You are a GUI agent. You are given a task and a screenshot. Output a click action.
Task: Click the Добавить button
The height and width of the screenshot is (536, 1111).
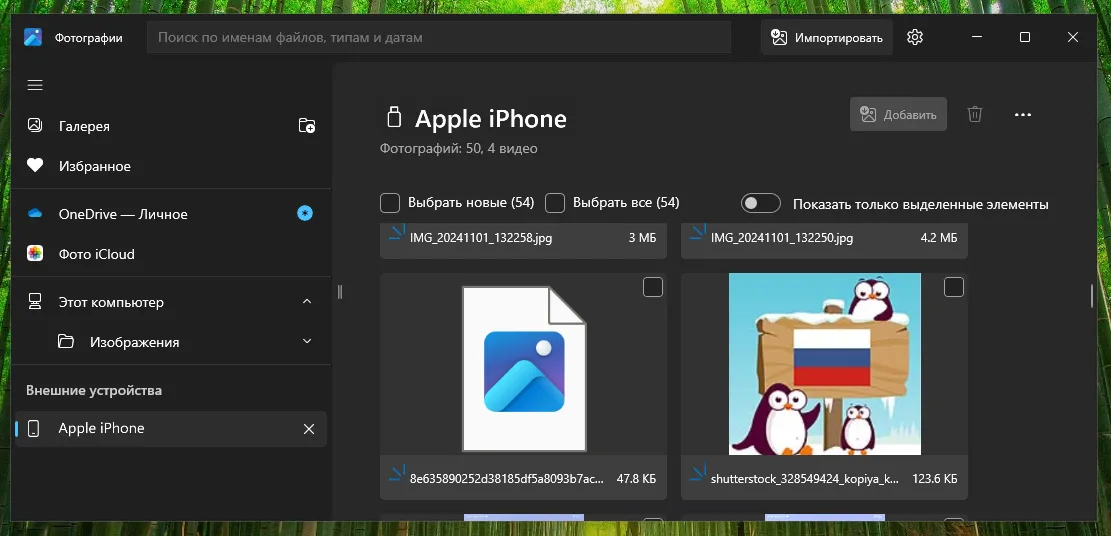tap(898, 114)
